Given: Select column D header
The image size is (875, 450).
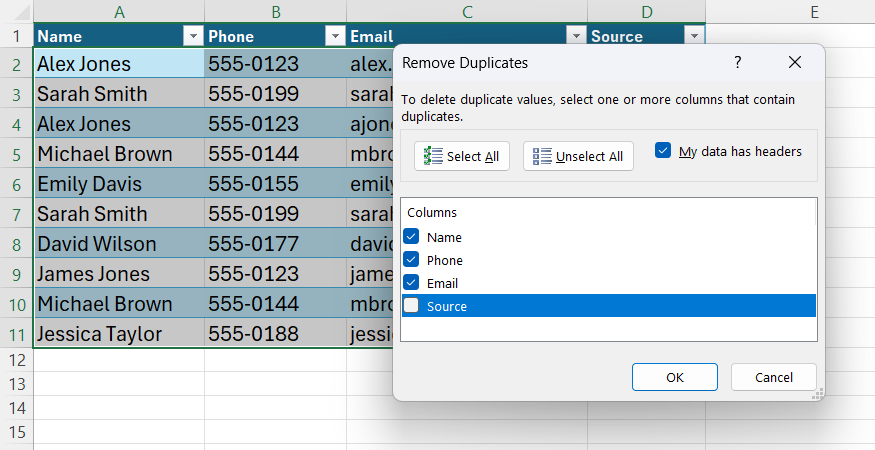Looking at the screenshot, I should pyautogui.click(x=646, y=12).
